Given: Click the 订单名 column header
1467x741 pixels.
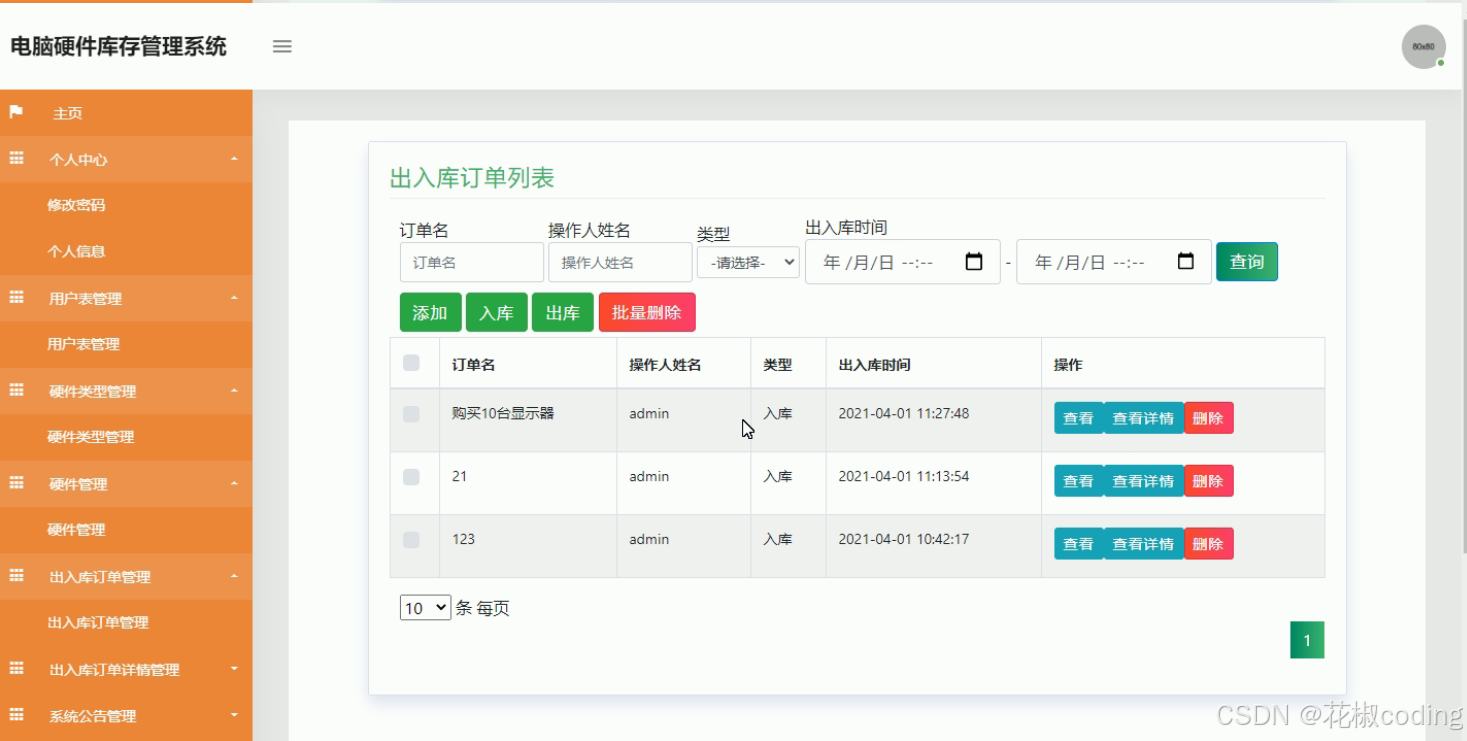Looking at the screenshot, I should 473,365.
